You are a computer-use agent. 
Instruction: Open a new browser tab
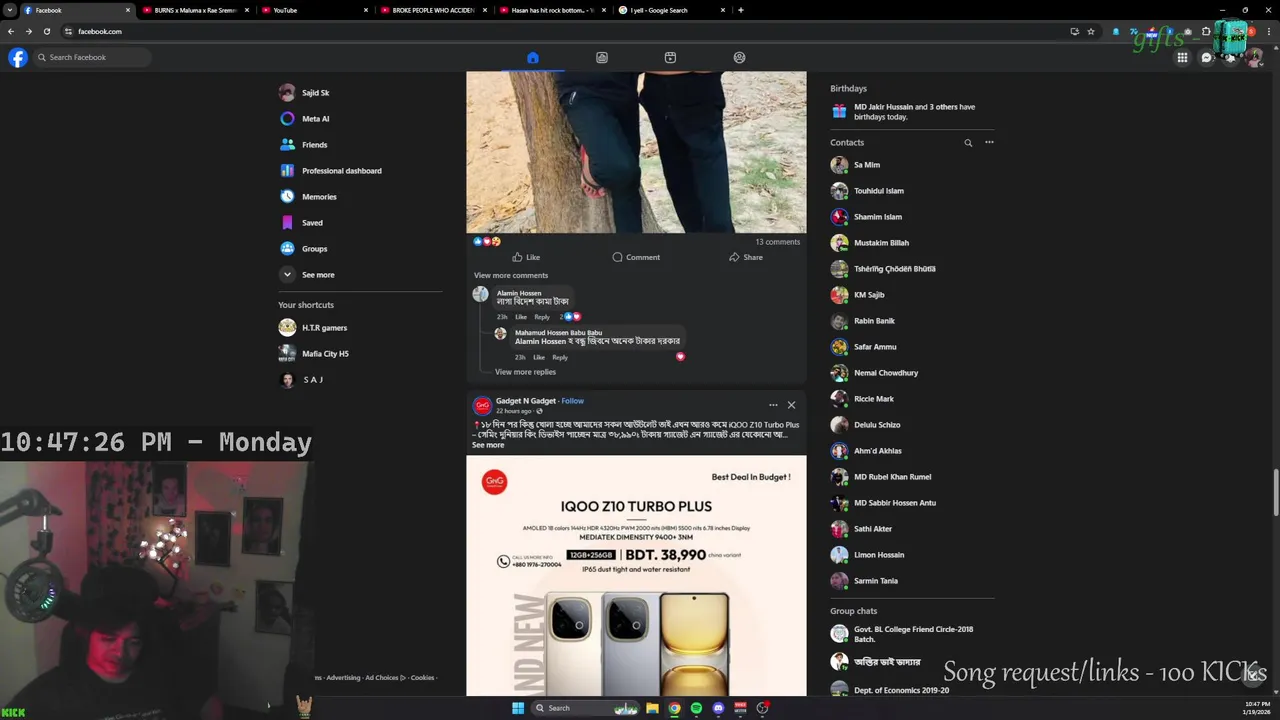[x=740, y=10]
